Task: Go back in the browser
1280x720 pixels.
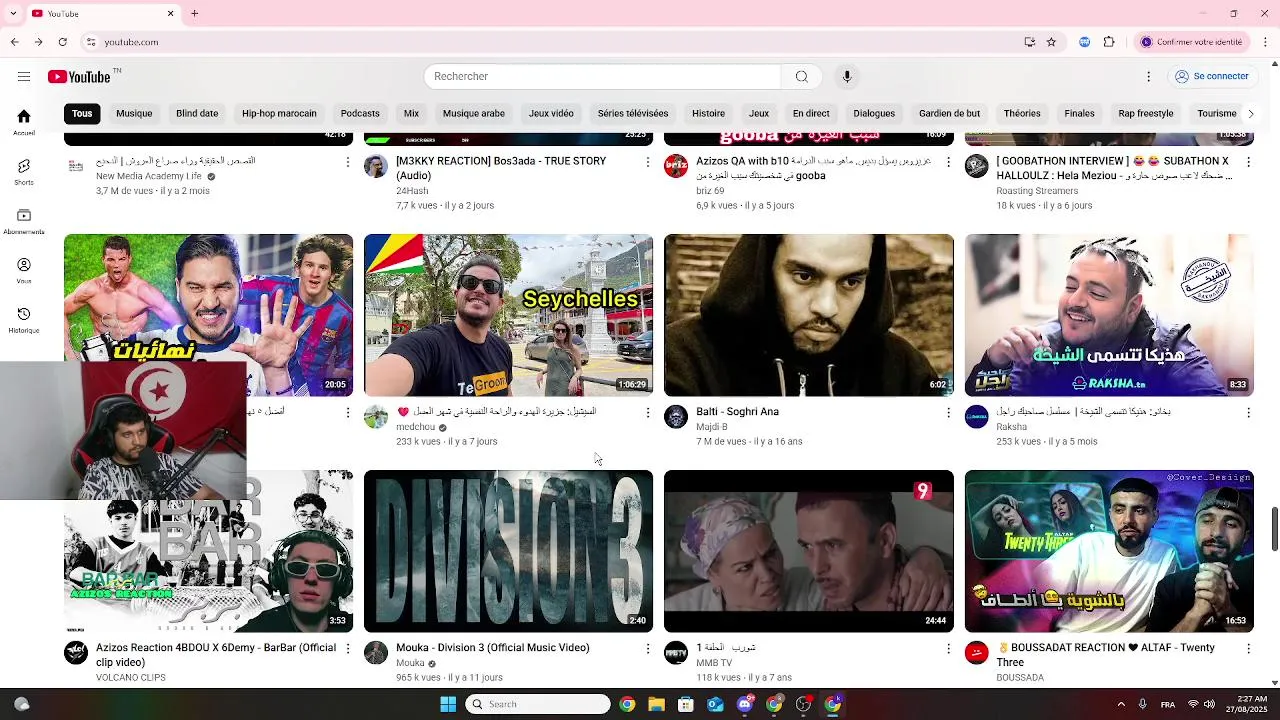Action: pos(14,42)
